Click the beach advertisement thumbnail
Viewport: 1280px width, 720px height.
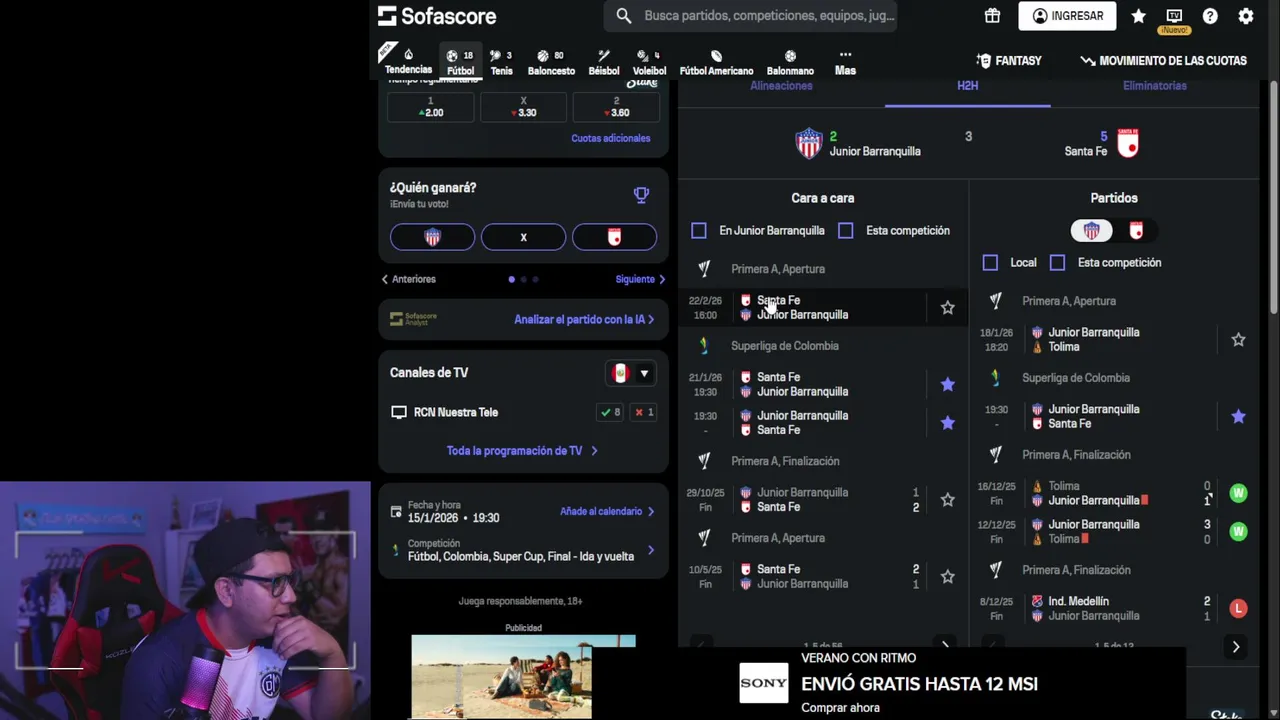point(501,677)
